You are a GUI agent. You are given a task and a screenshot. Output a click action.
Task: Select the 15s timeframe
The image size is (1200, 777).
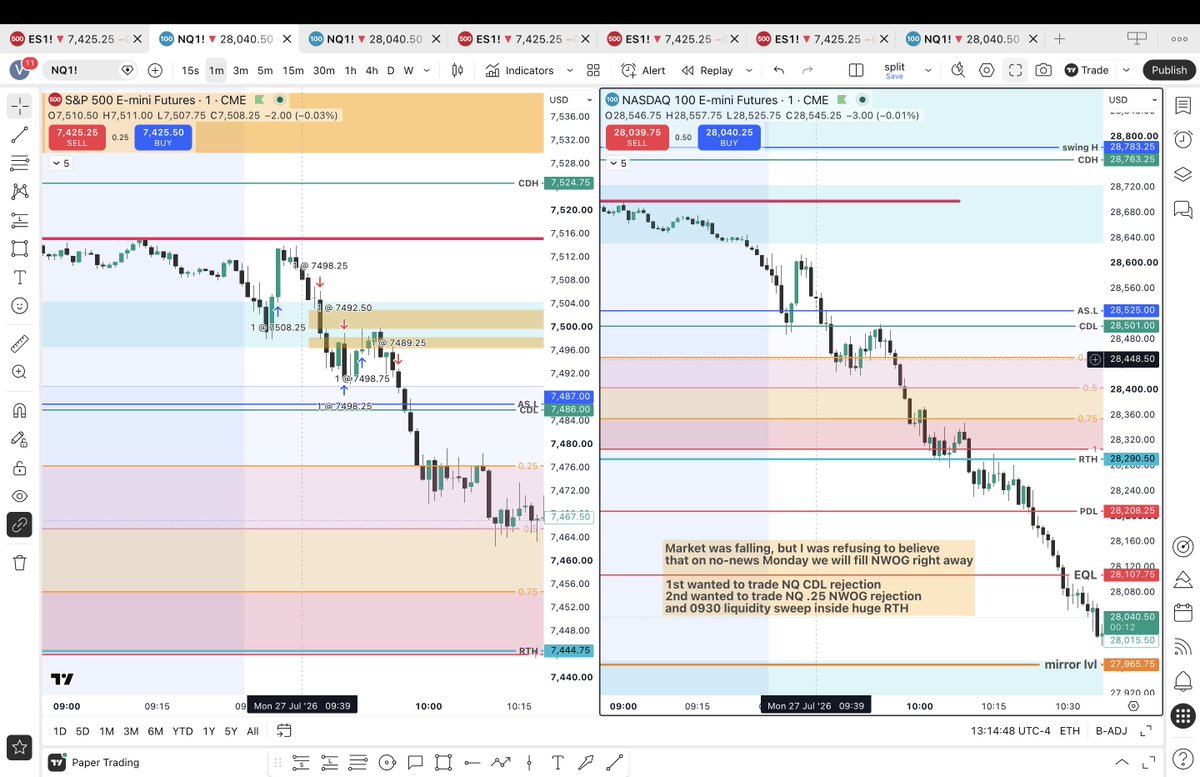tap(190, 70)
